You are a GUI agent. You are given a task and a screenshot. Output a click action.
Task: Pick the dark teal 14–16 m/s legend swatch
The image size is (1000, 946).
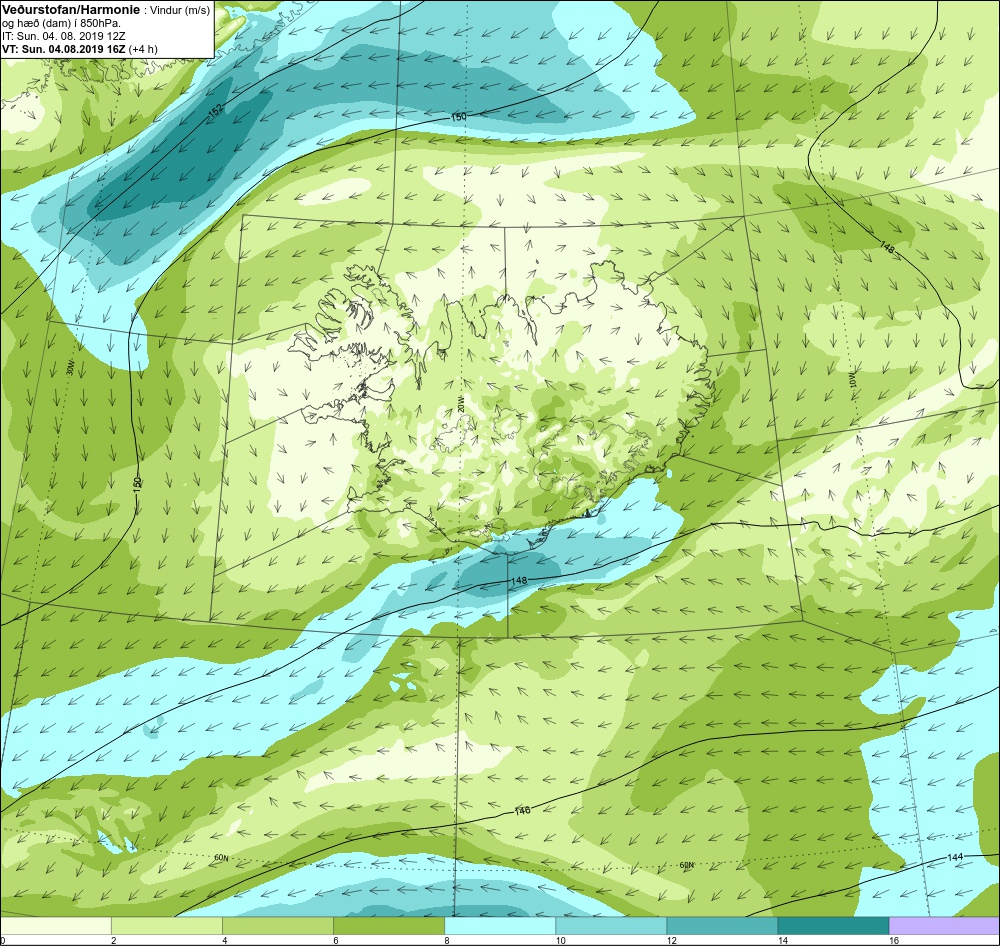tap(832, 926)
